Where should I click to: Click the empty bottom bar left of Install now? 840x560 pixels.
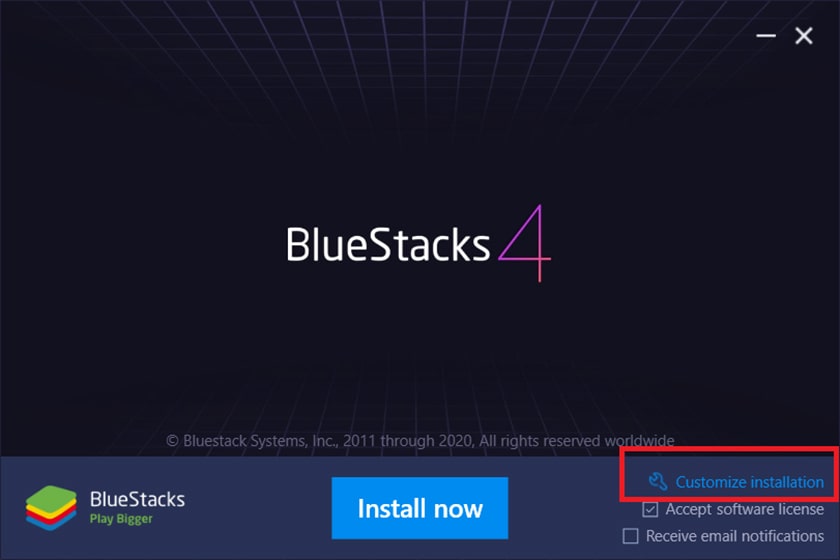pyautogui.click(x=257, y=508)
